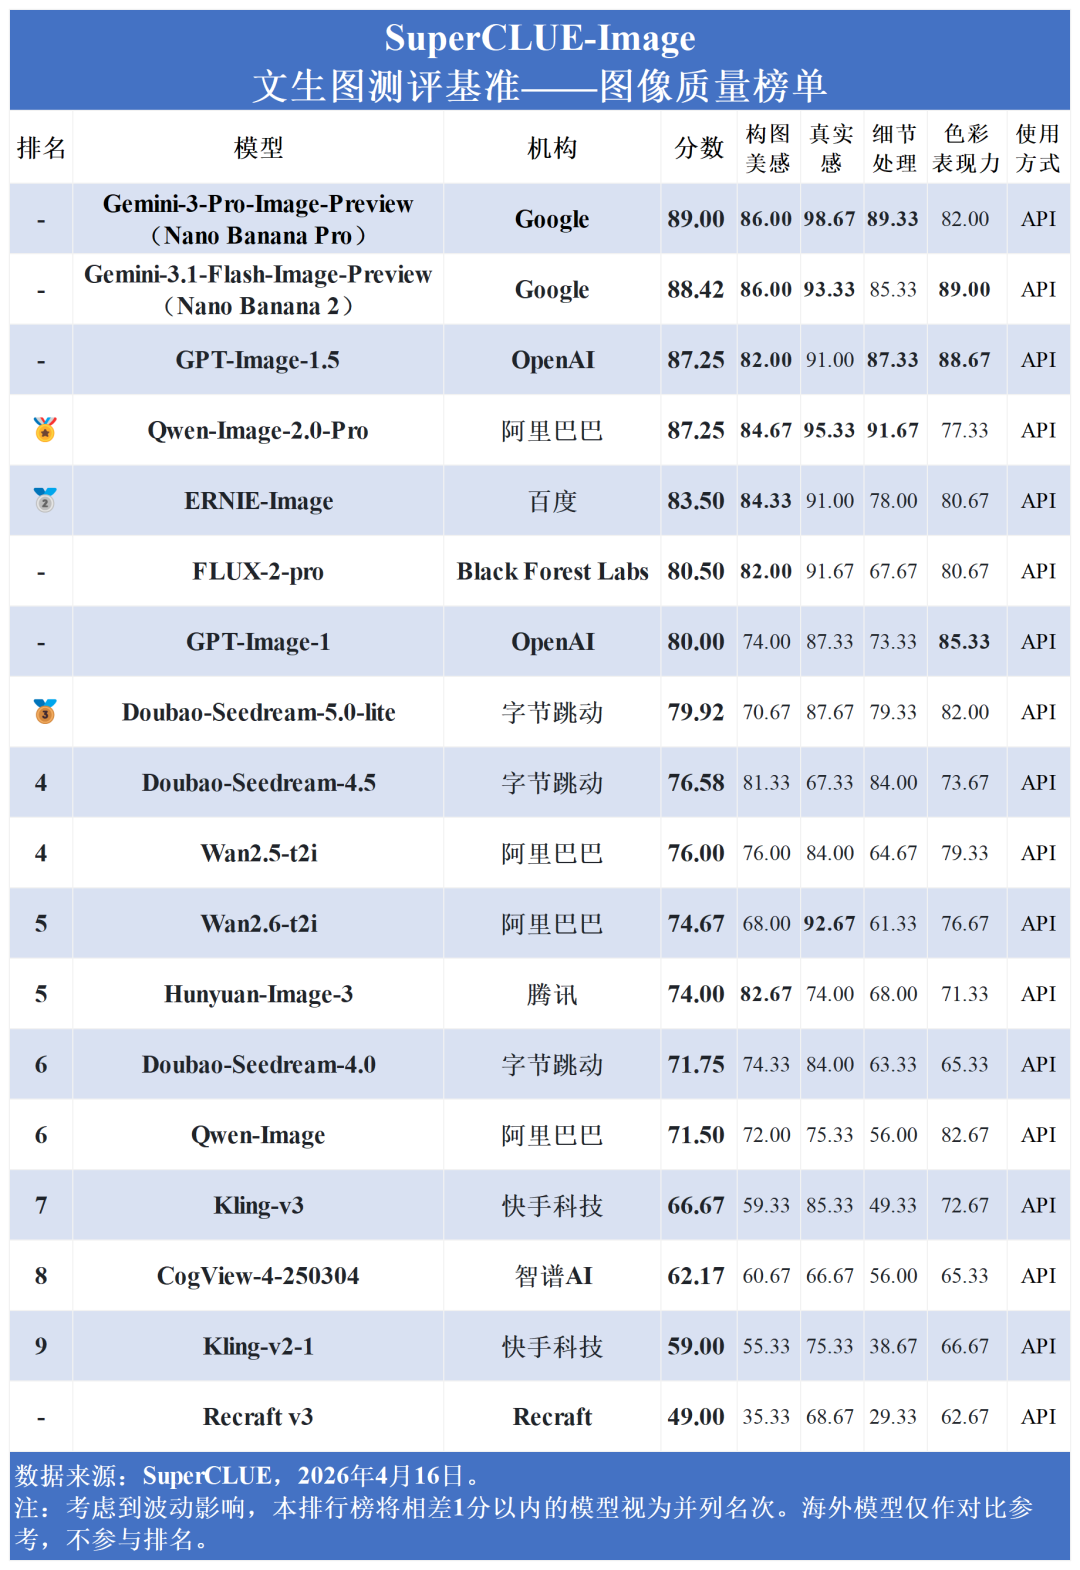Viewport: 1080px width, 1570px height.
Task: Click the 排名 column header
Action: coord(41,148)
